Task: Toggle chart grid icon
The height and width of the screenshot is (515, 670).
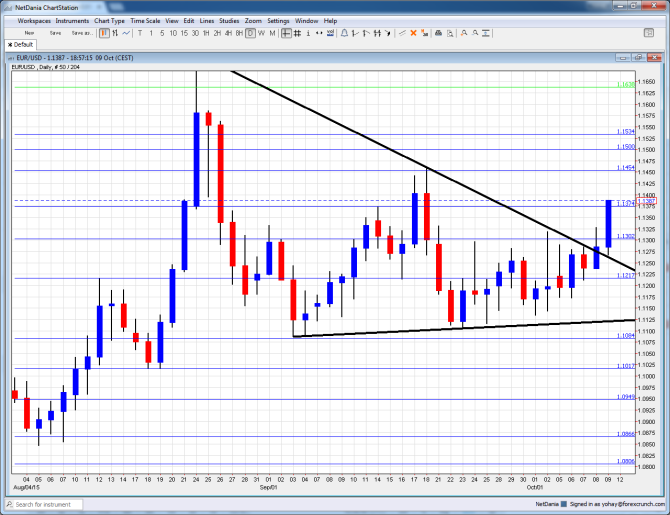Action: [297, 33]
